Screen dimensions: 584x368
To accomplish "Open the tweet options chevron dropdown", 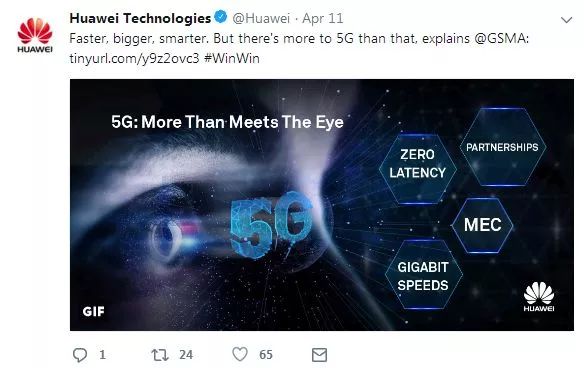I will pos(566,20).
